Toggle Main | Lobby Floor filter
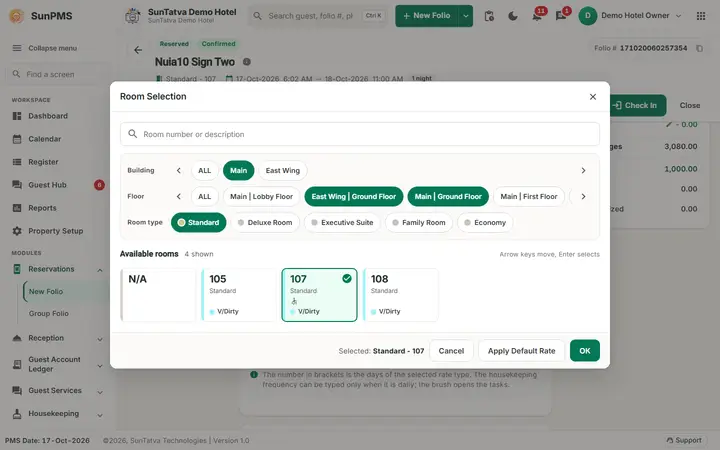The height and width of the screenshot is (450, 720). coord(261,197)
